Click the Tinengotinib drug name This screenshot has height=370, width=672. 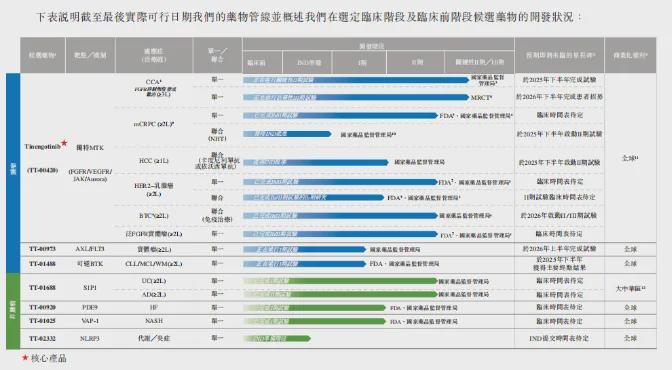[x=42, y=147]
